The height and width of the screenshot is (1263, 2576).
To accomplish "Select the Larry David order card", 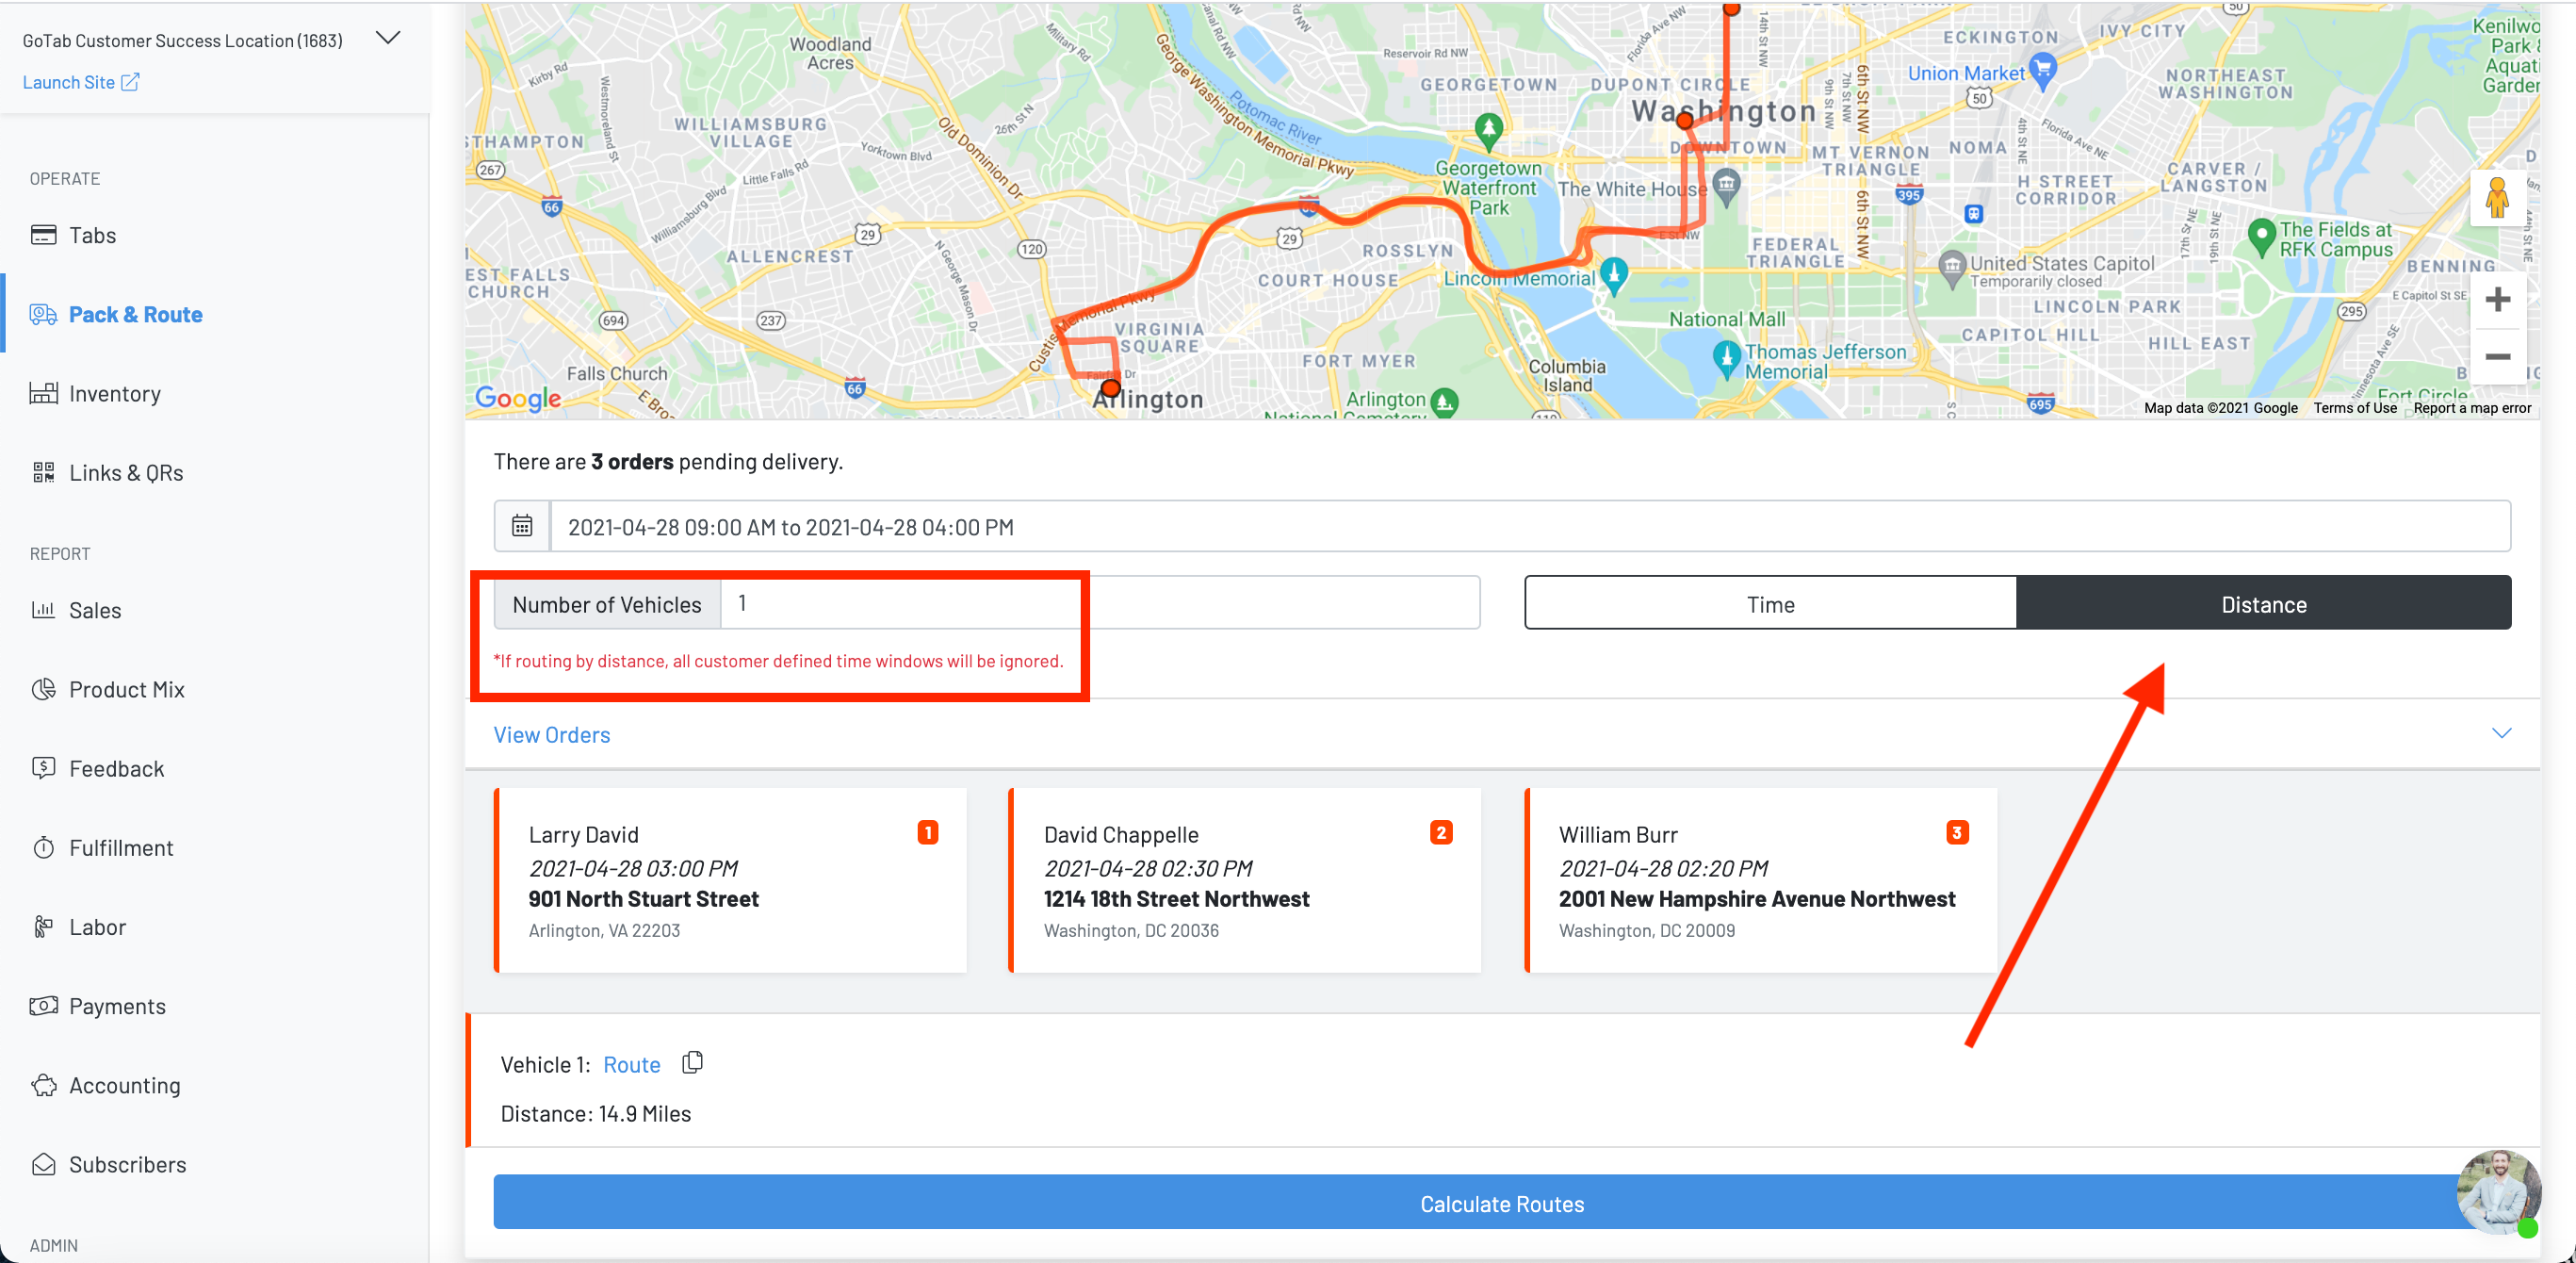I will 730,880.
